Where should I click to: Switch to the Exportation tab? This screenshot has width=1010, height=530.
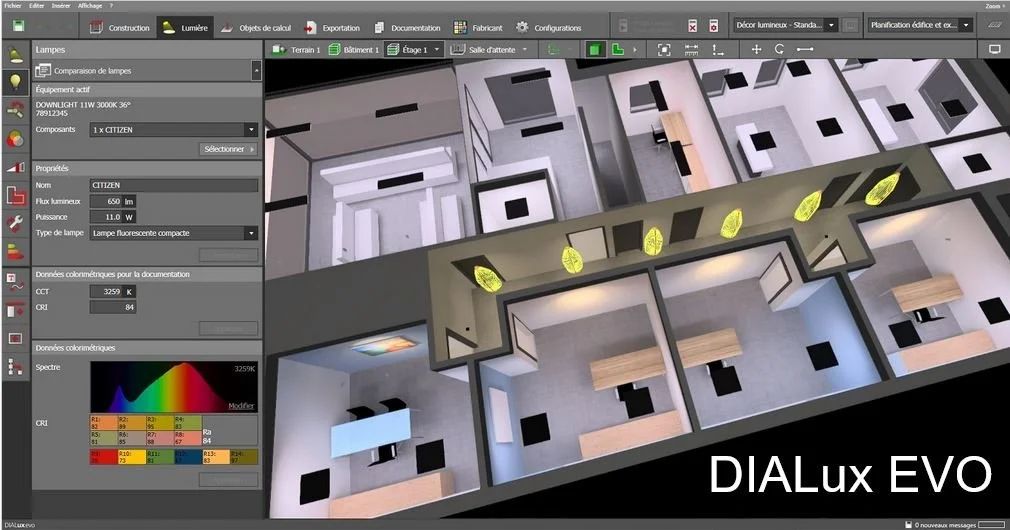click(332, 28)
